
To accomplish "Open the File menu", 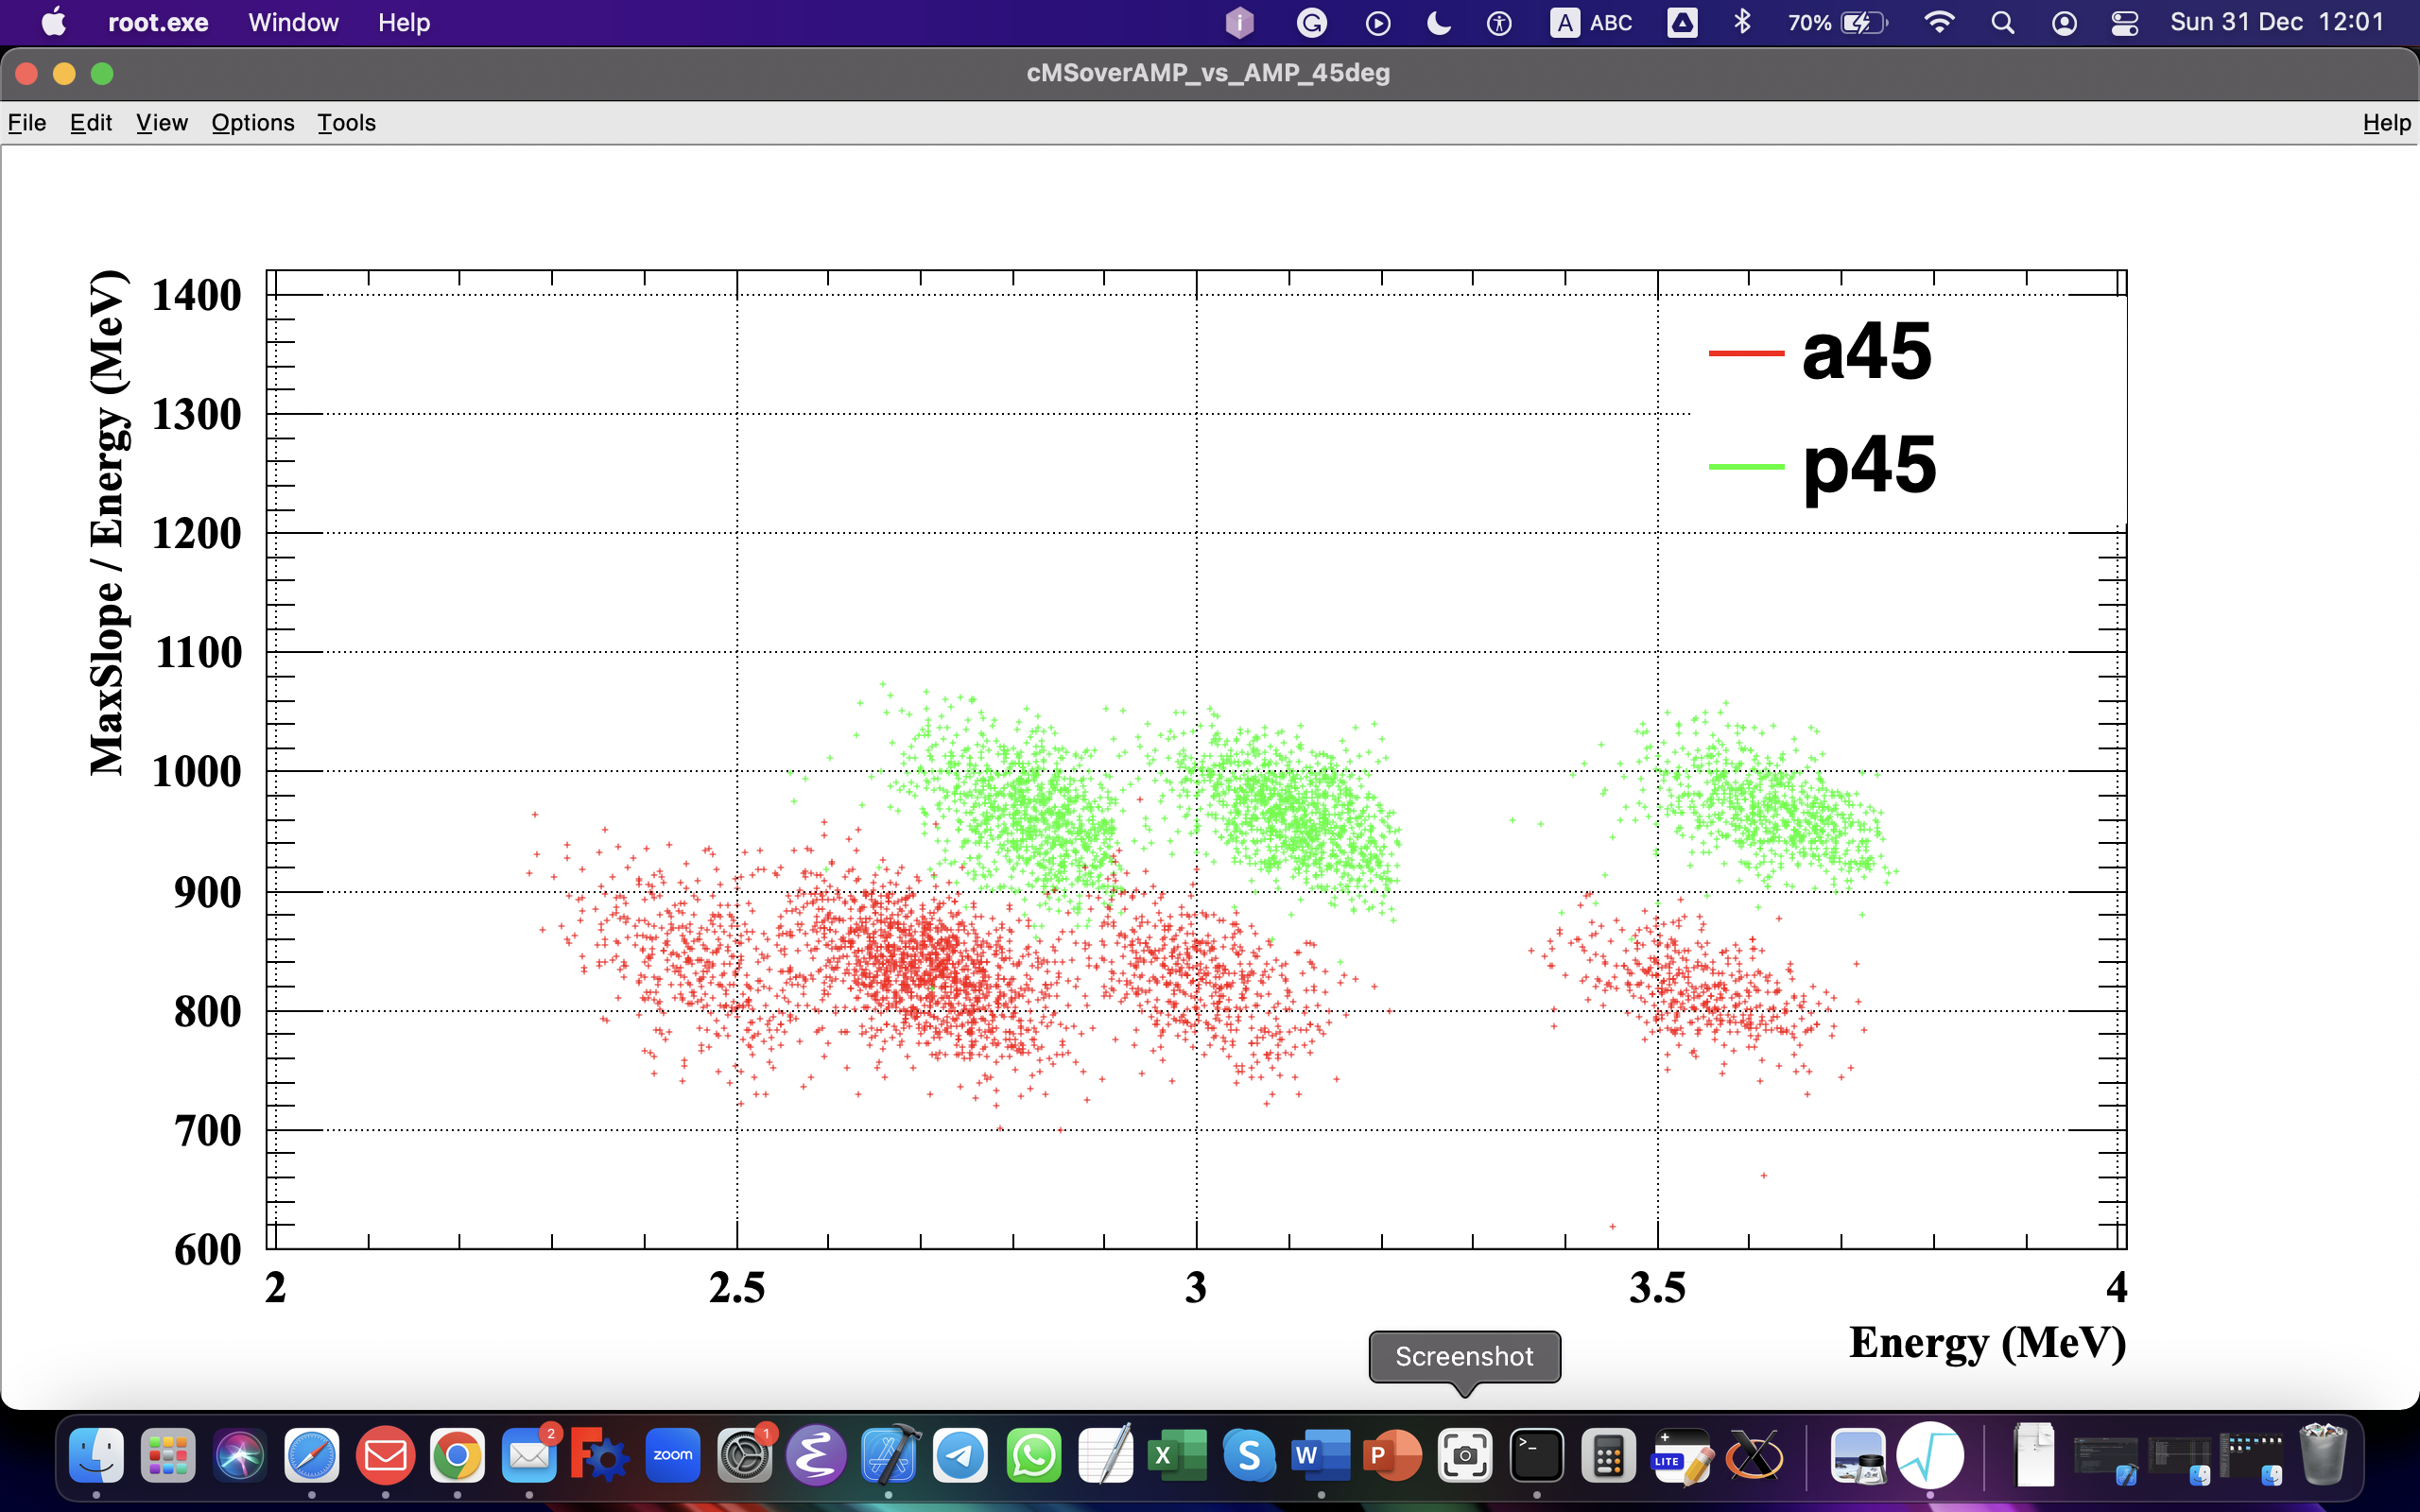I will [27, 122].
